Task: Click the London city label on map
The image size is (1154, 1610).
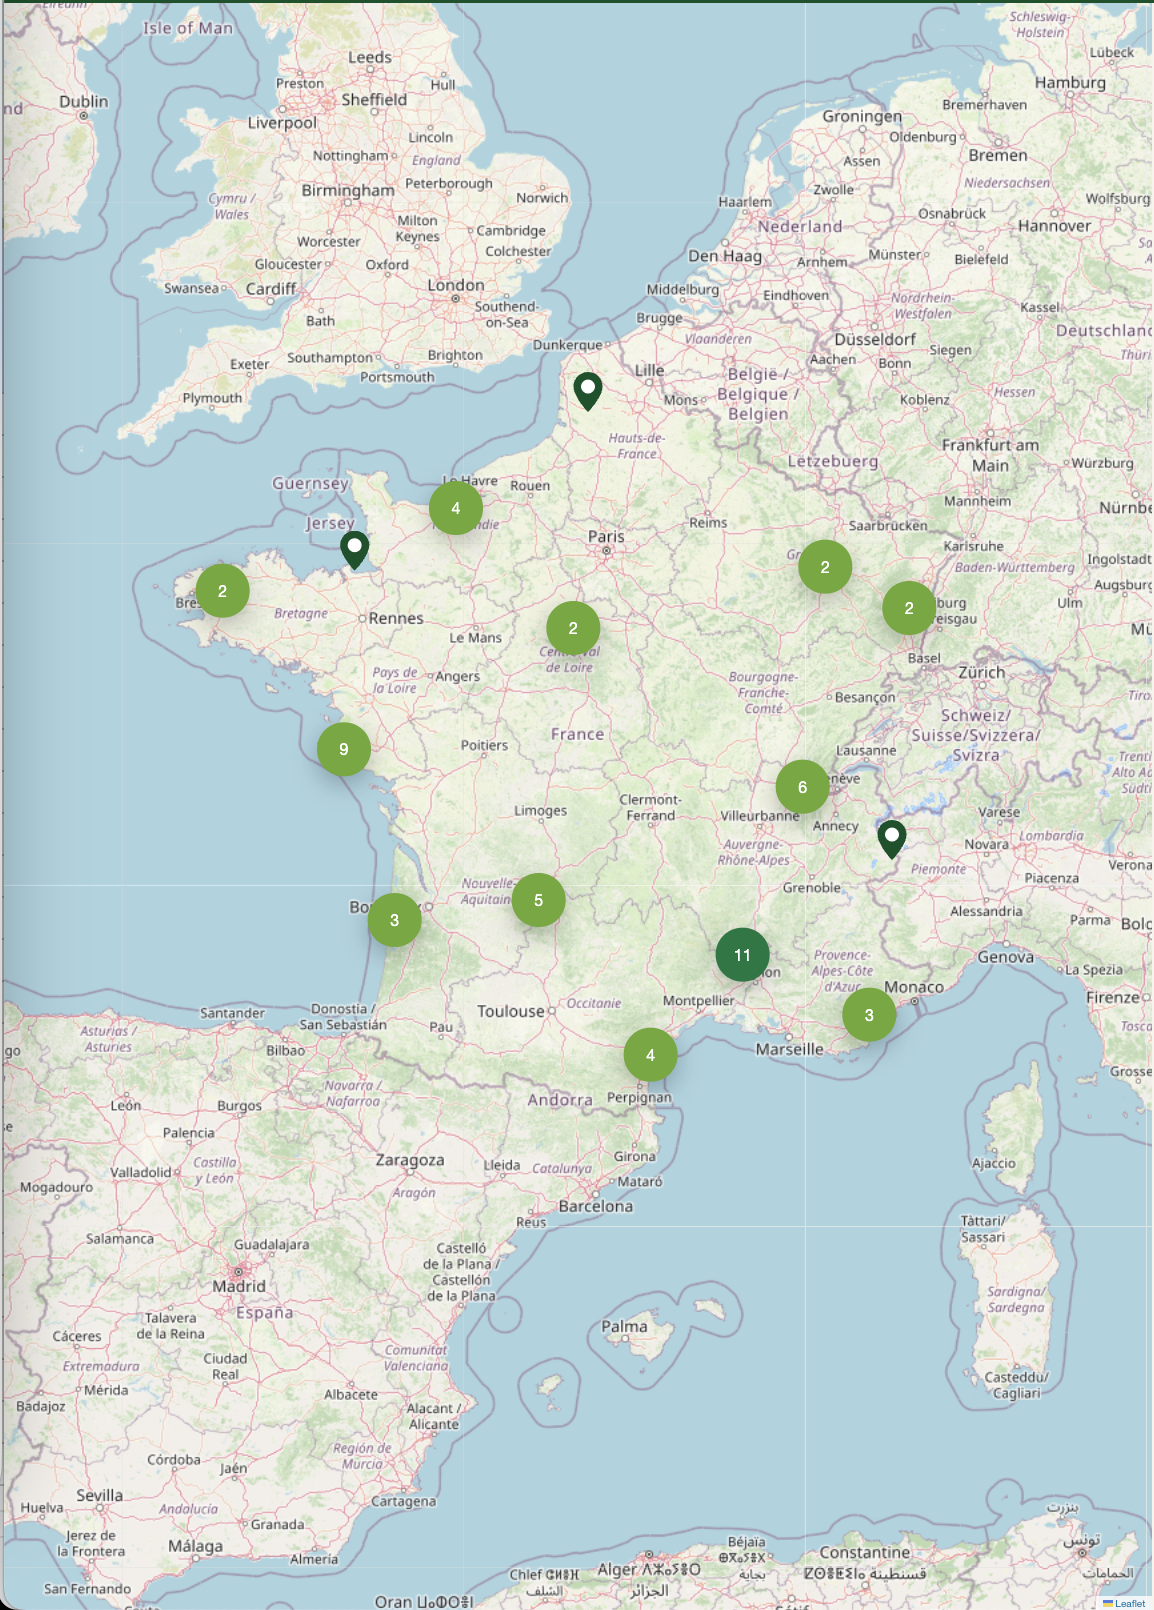Action: pyautogui.click(x=456, y=286)
